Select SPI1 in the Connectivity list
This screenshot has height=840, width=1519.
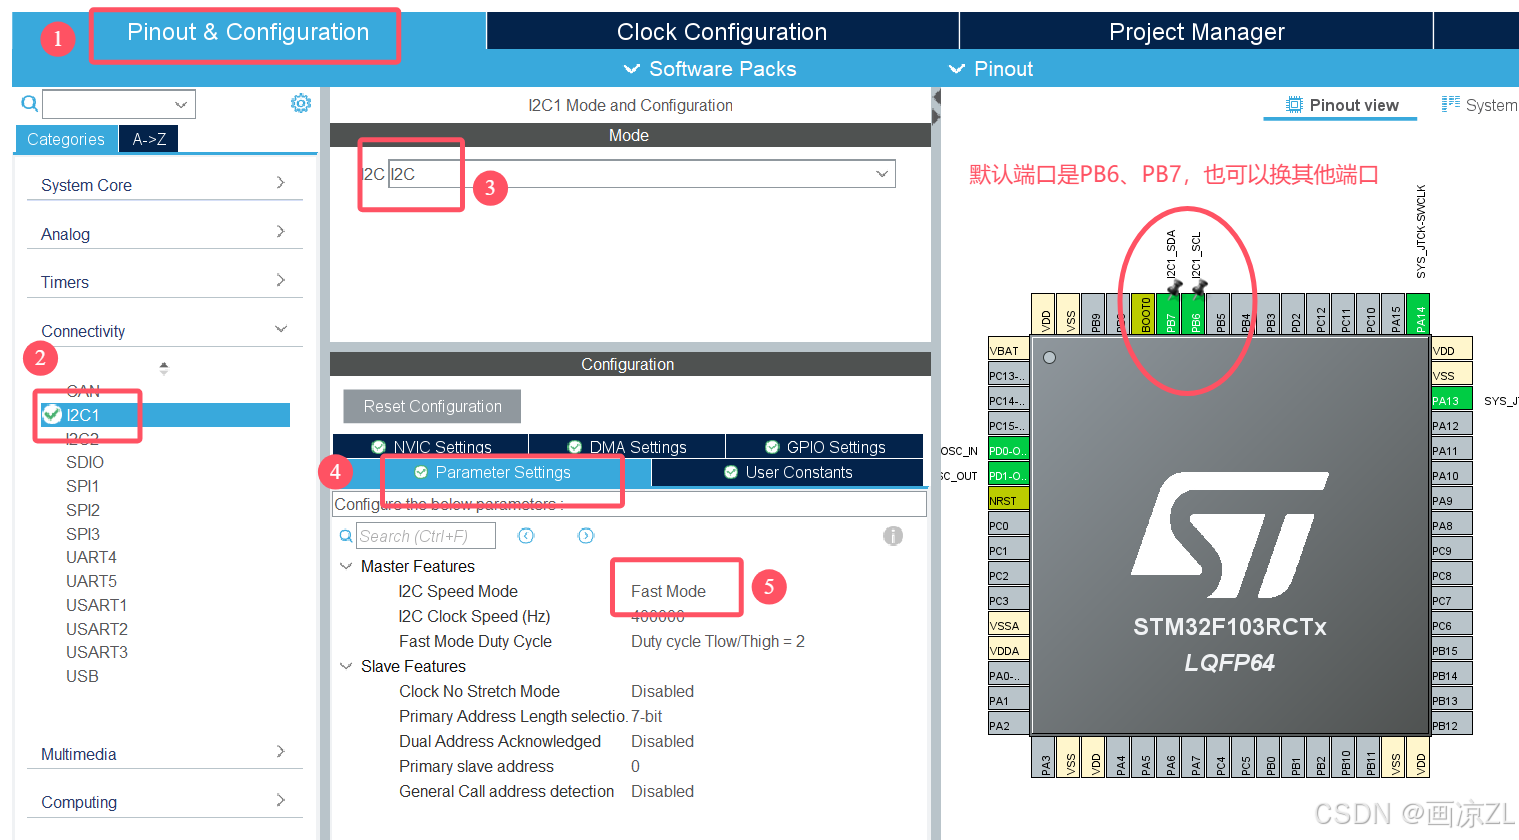83,486
